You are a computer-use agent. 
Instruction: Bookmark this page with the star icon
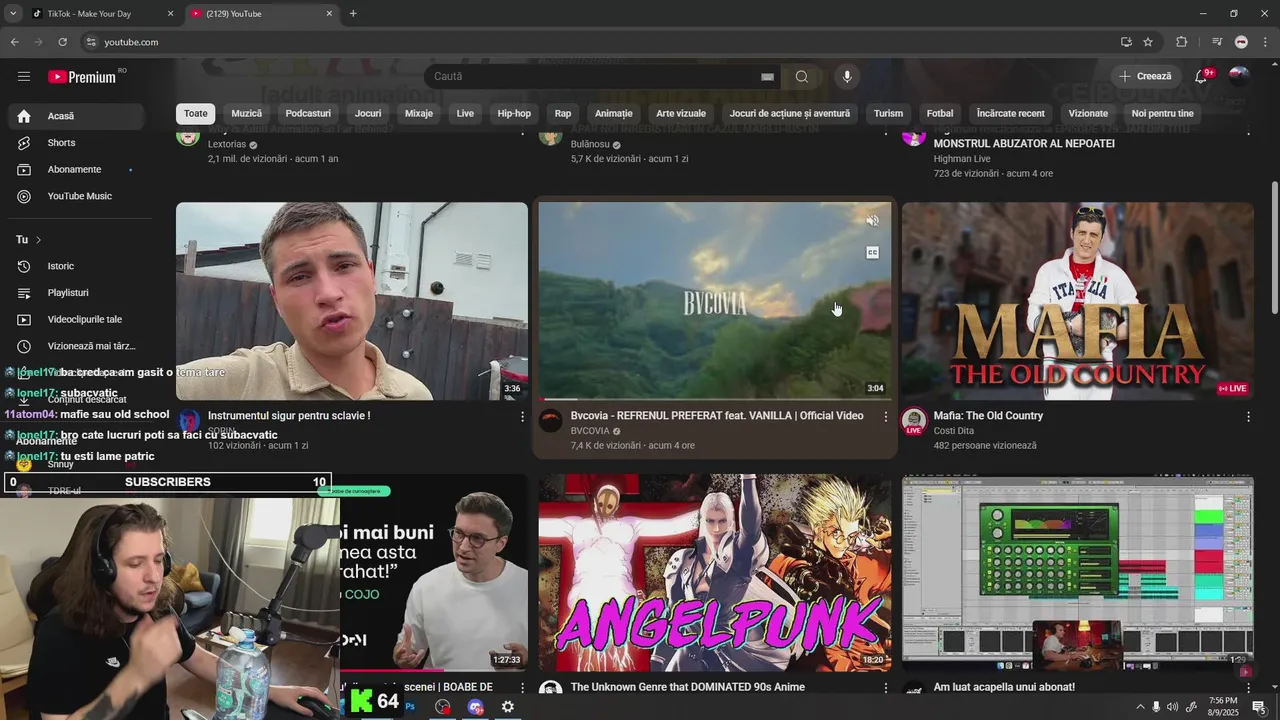point(1148,42)
